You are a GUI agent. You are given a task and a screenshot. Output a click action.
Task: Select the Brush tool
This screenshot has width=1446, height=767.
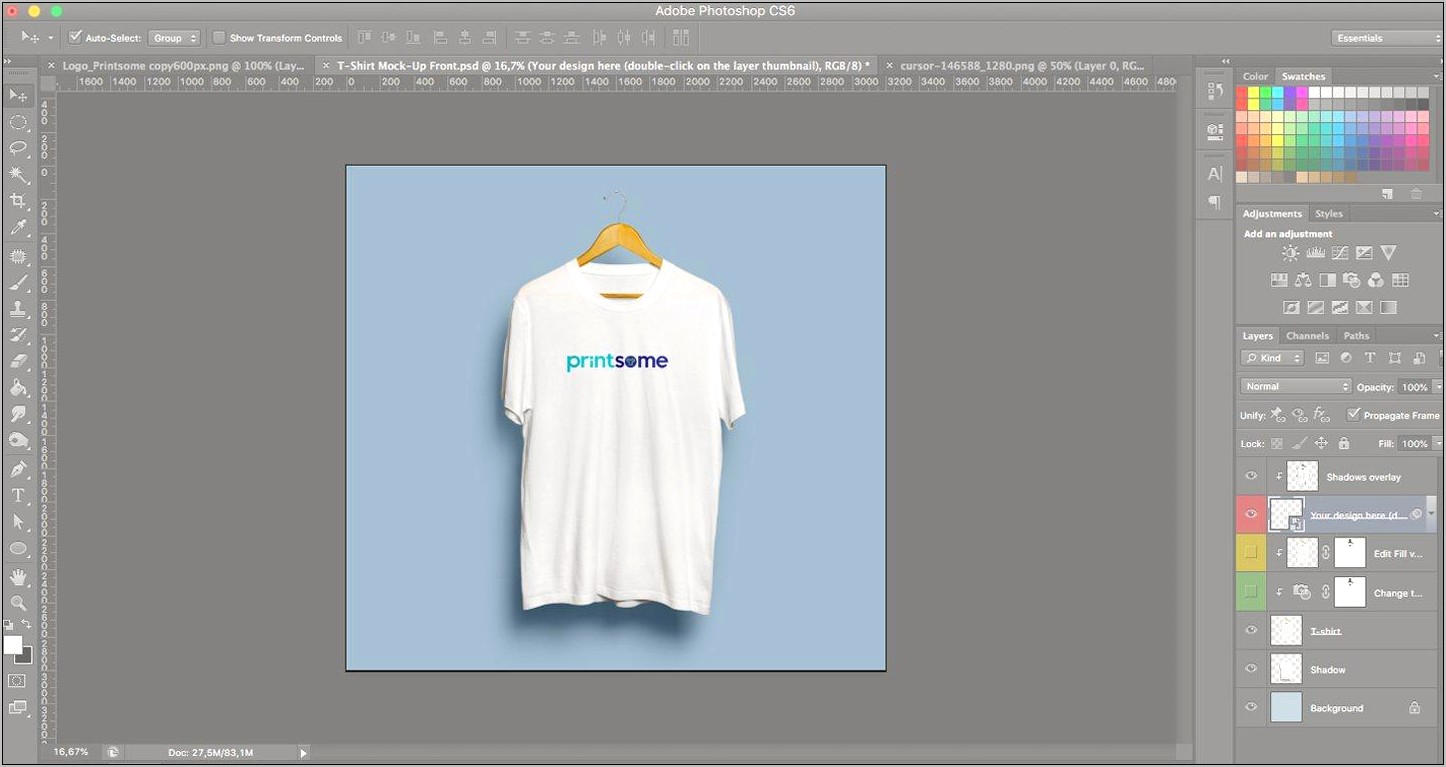[18, 283]
